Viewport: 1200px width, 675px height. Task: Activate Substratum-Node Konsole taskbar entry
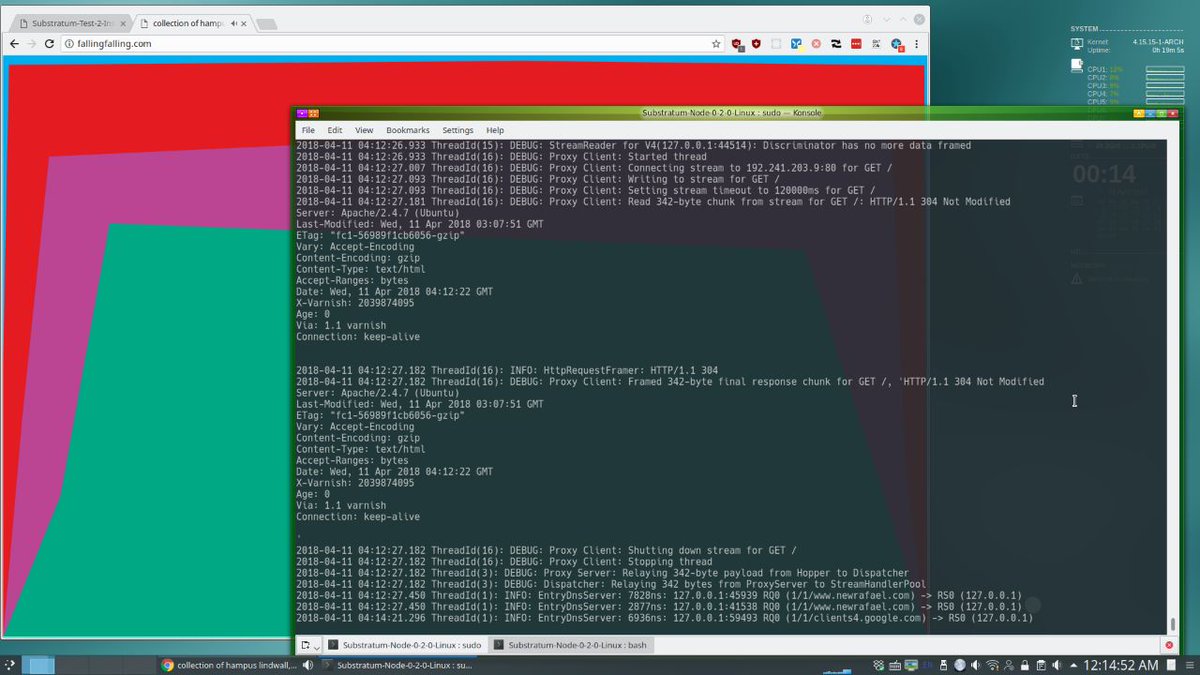[396, 665]
